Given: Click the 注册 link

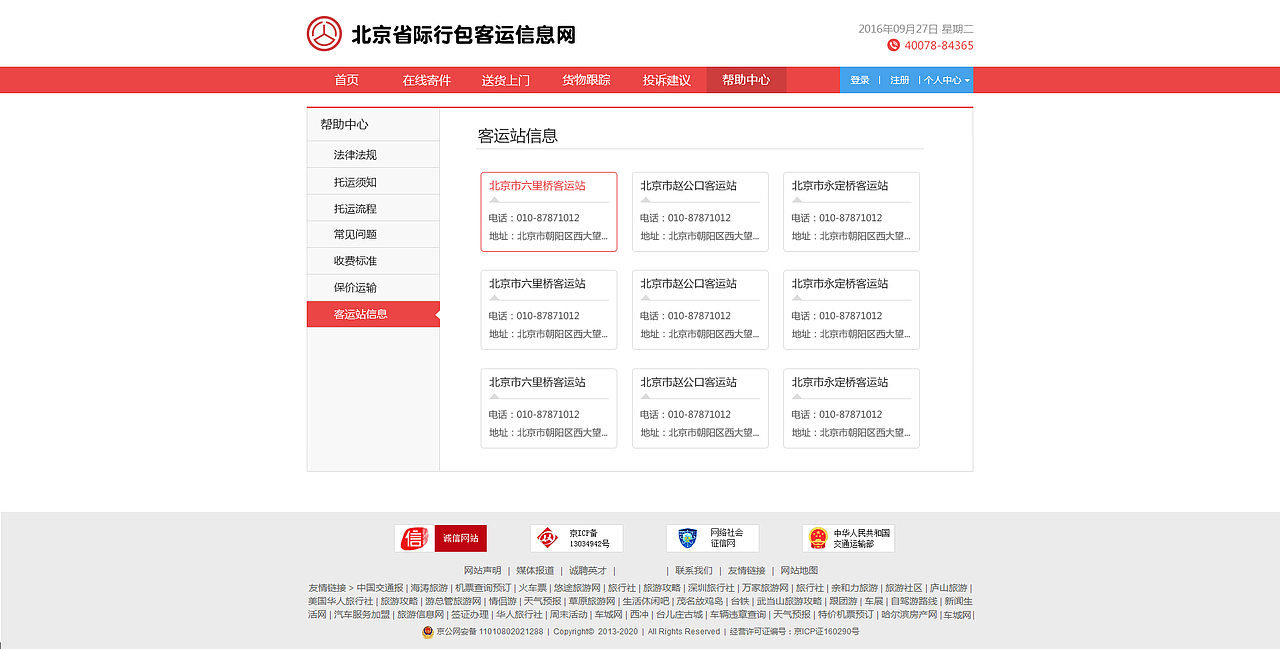Looking at the screenshot, I should (898, 79).
